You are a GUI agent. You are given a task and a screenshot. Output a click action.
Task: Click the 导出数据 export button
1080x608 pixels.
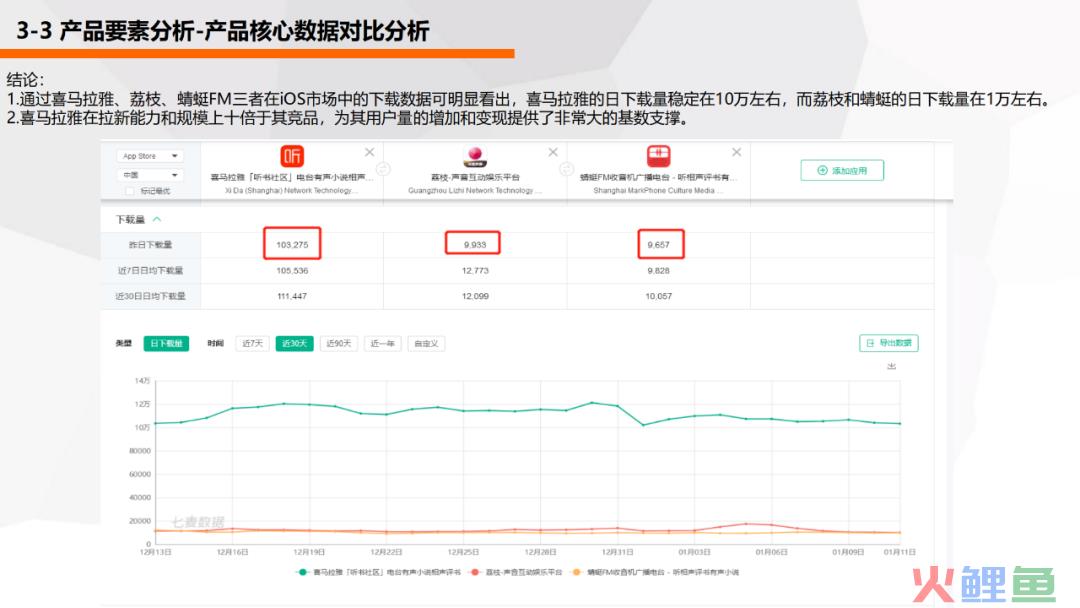pyautogui.click(x=889, y=343)
